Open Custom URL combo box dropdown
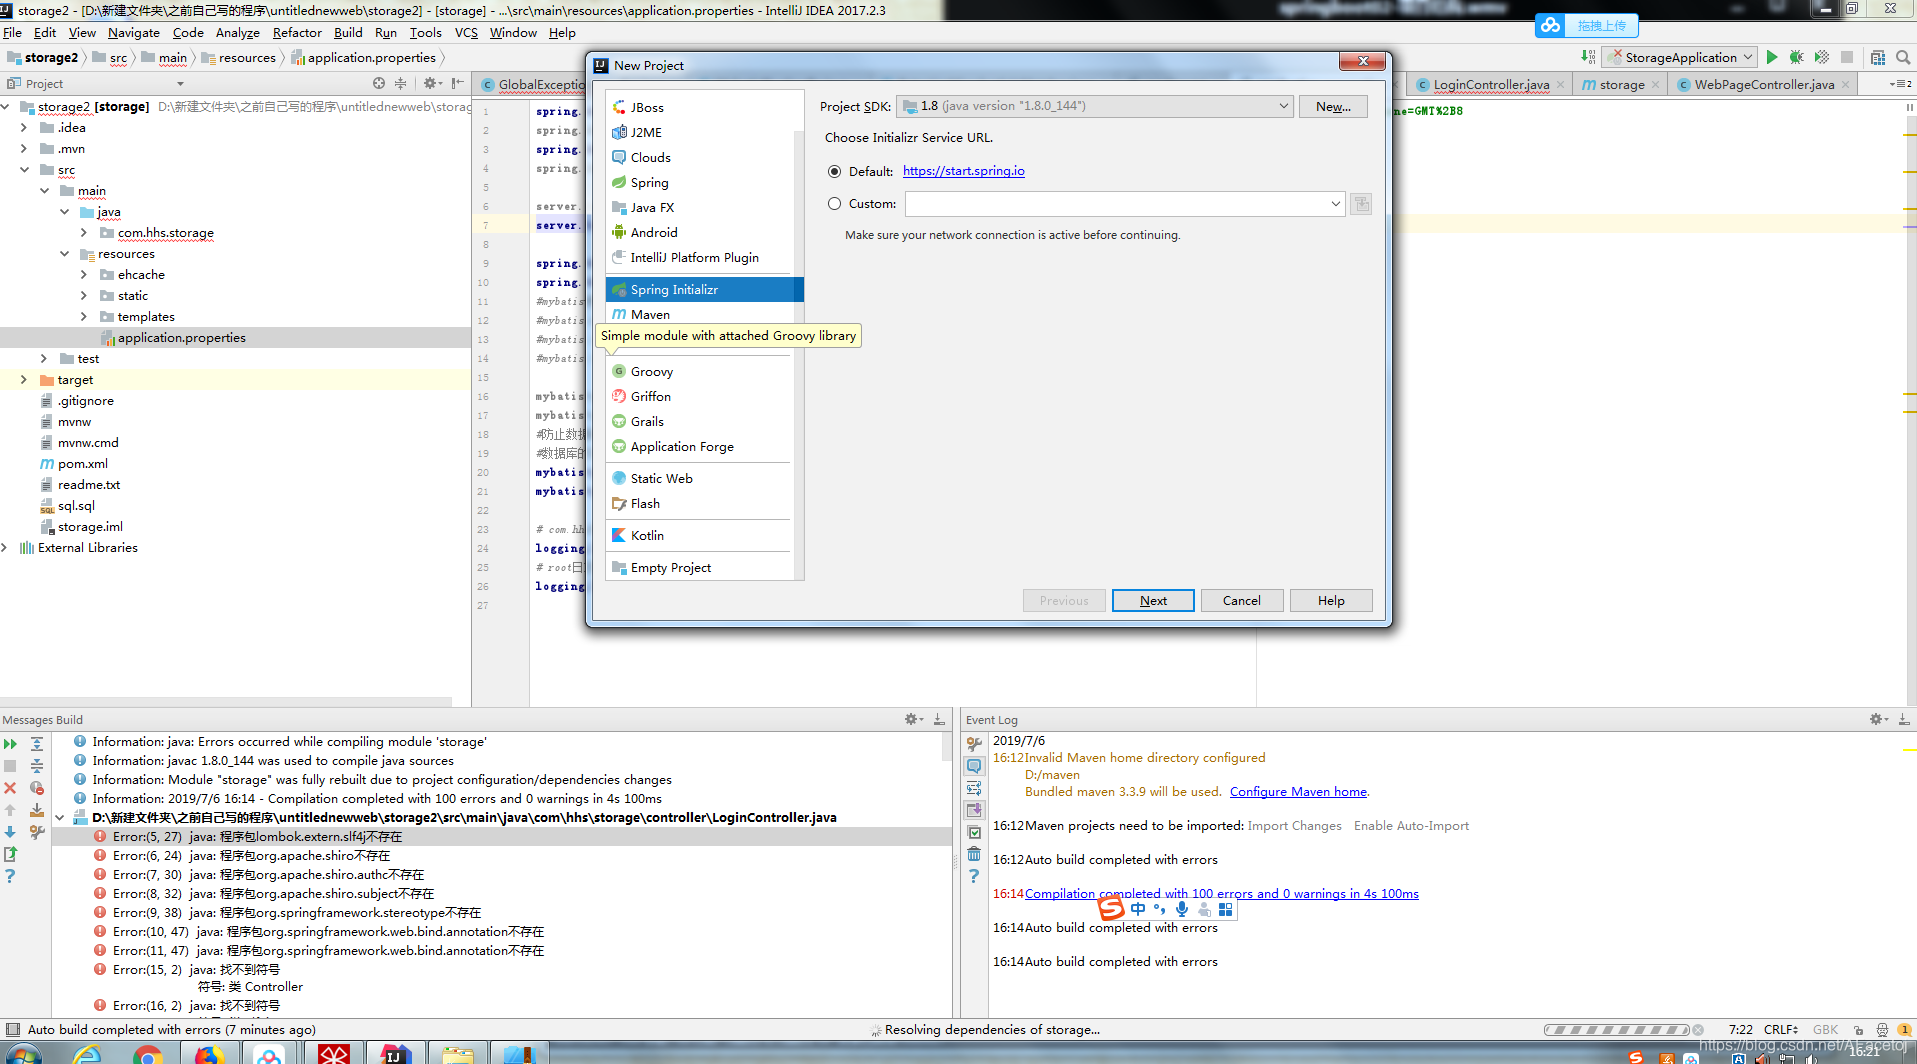This screenshot has height=1064, width=1917. 1335,204
